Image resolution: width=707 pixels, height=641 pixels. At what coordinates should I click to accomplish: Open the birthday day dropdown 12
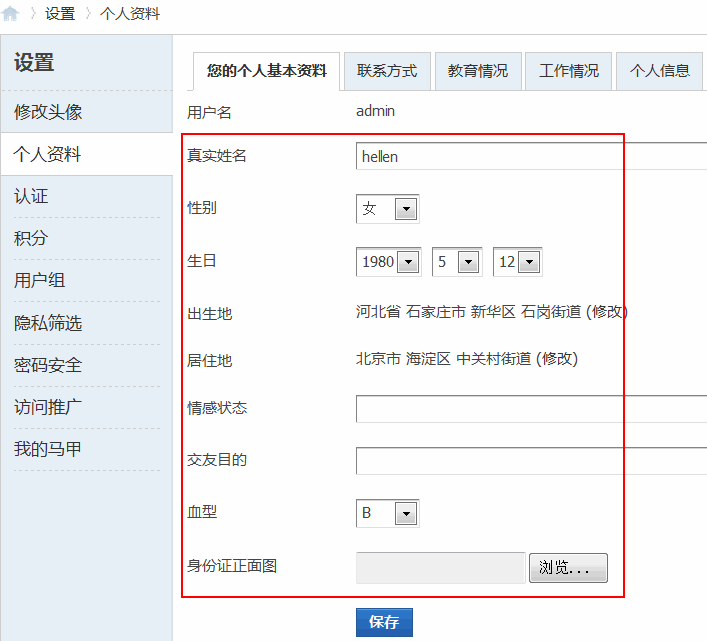click(x=518, y=261)
